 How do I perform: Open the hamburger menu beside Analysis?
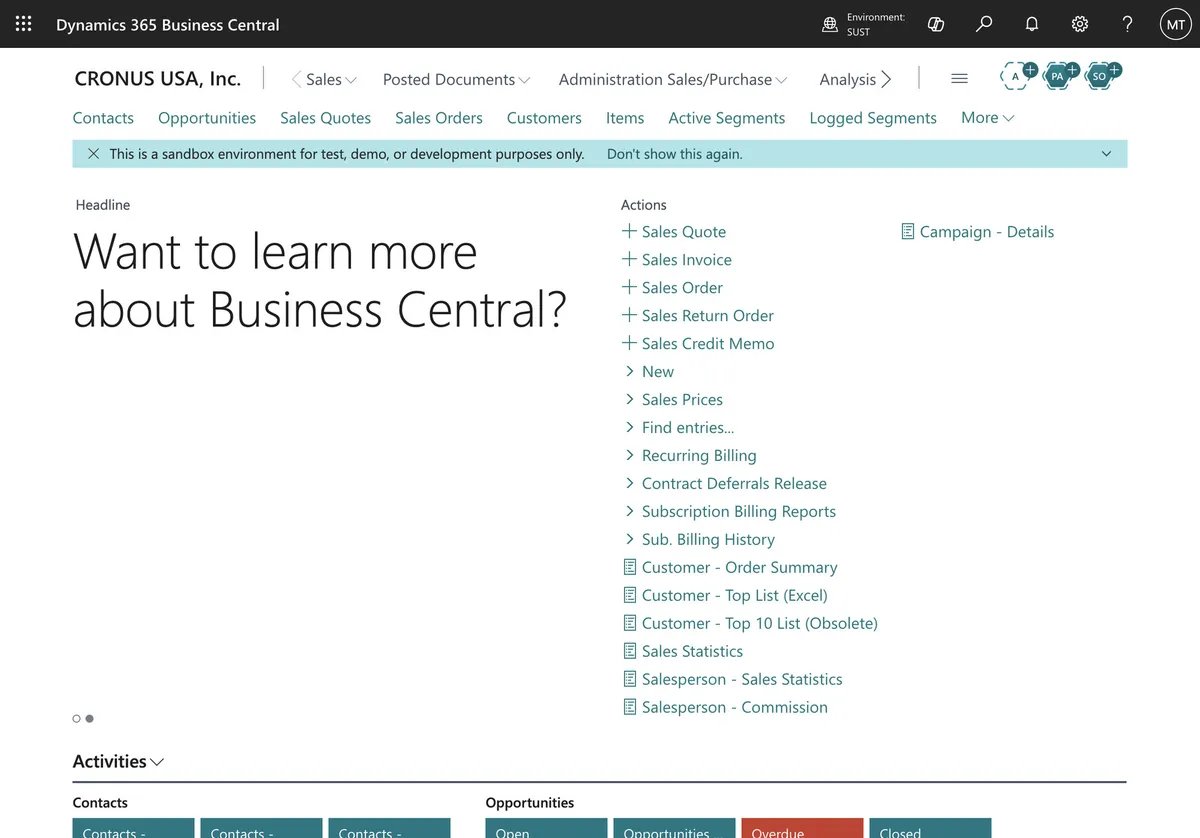959,79
